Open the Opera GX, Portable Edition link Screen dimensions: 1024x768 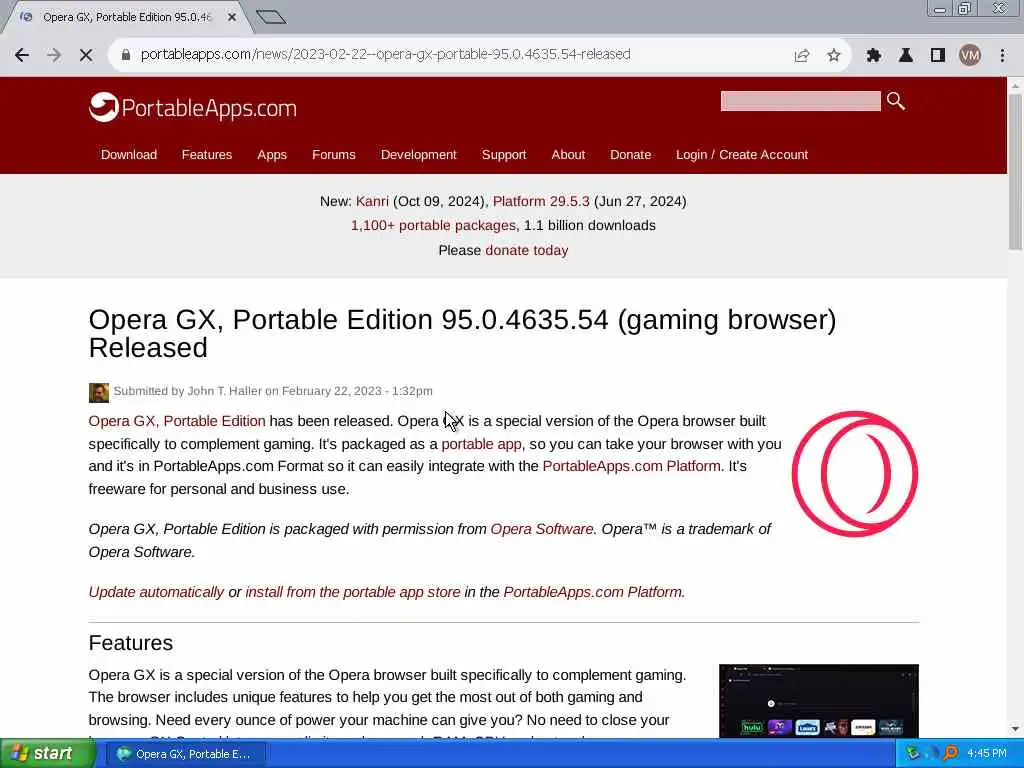(x=177, y=421)
